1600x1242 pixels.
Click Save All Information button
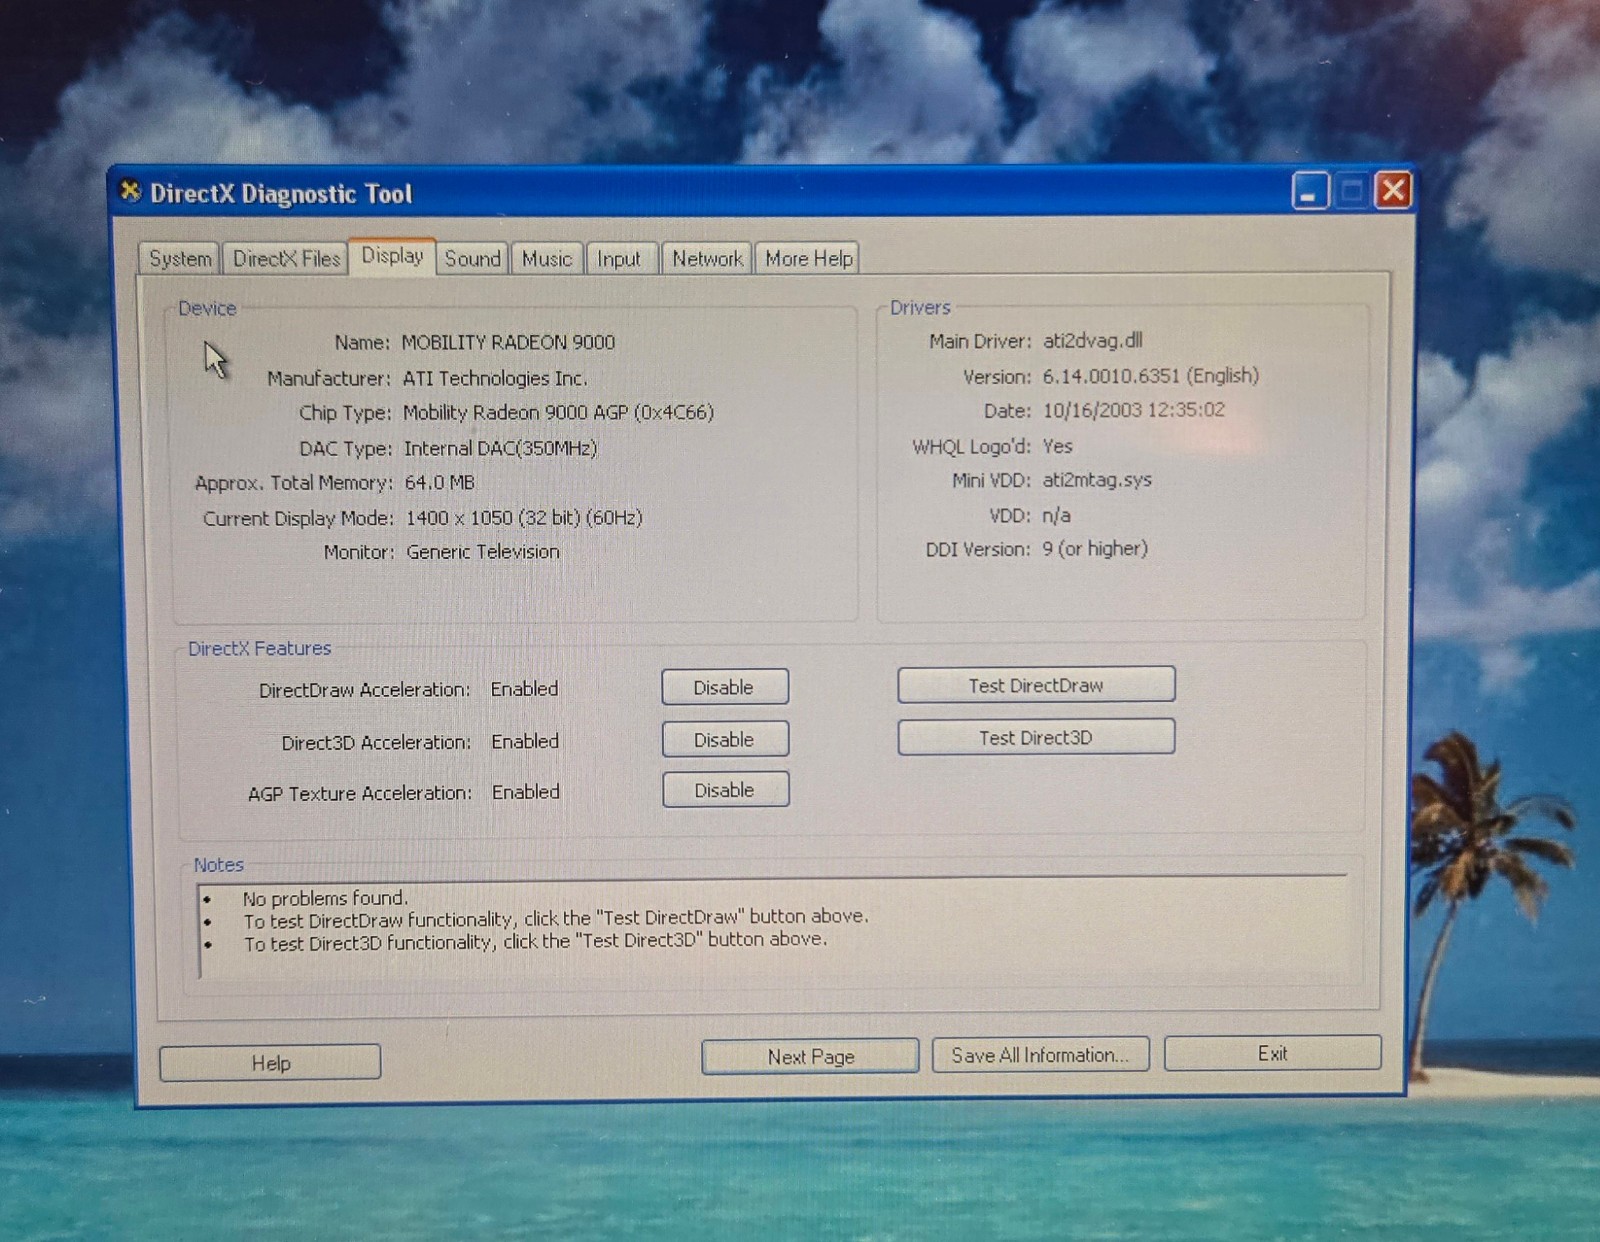pos(1040,1055)
